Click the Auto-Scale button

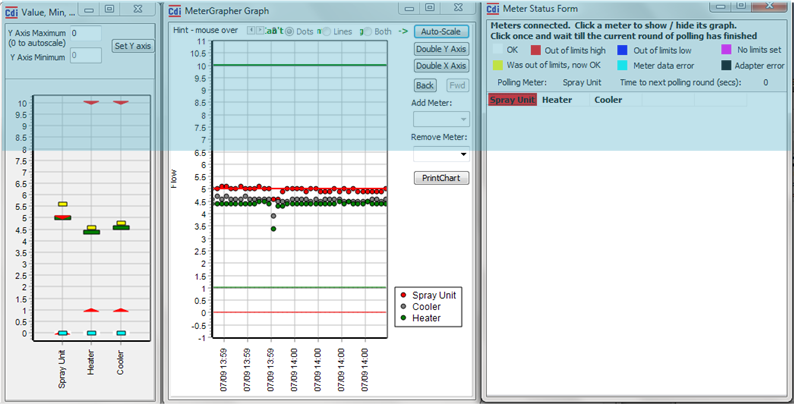[441, 31]
